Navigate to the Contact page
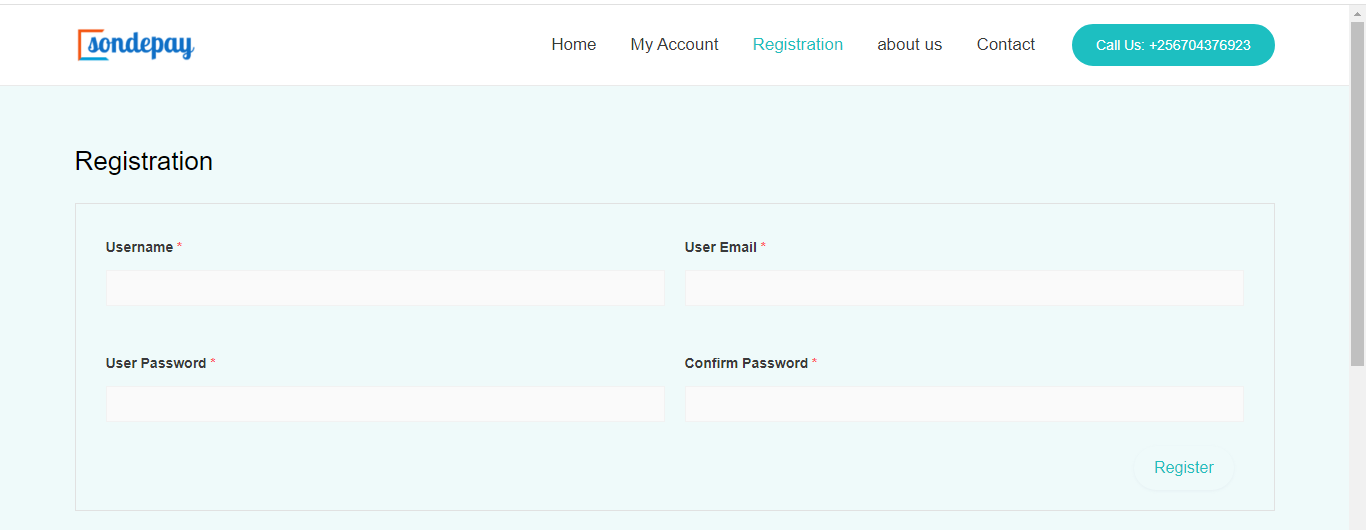 (1005, 45)
